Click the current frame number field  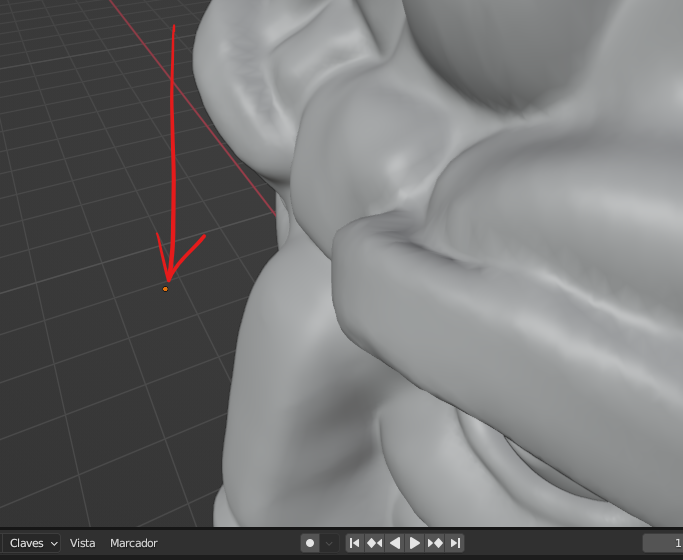(663, 543)
